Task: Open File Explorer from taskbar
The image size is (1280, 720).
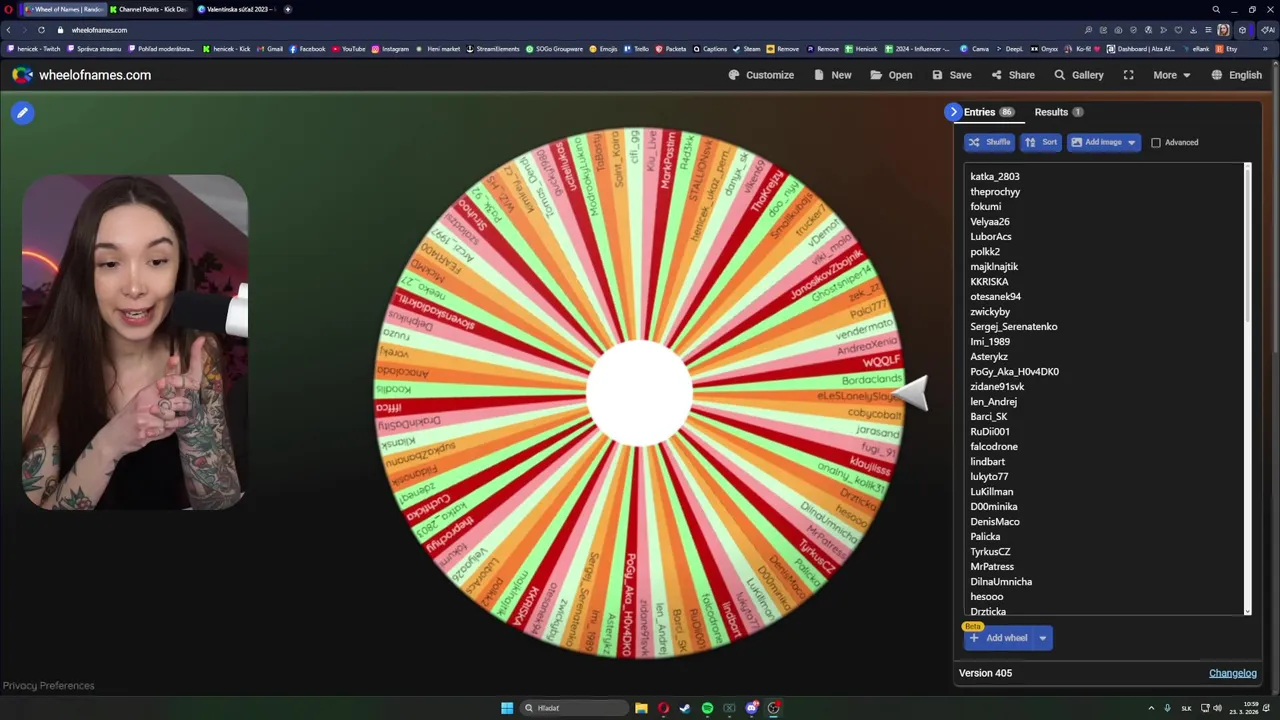Action: (x=641, y=708)
